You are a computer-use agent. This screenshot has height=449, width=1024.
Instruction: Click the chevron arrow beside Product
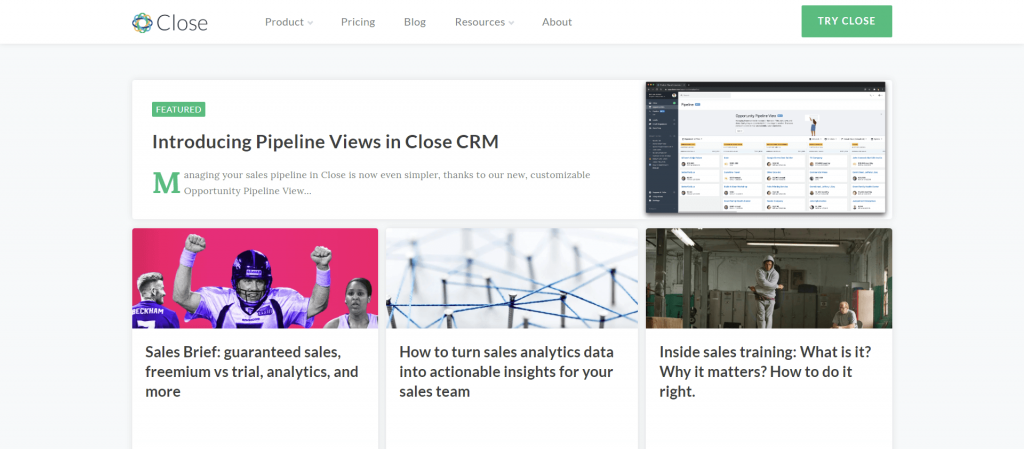click(x=310, y=22)
